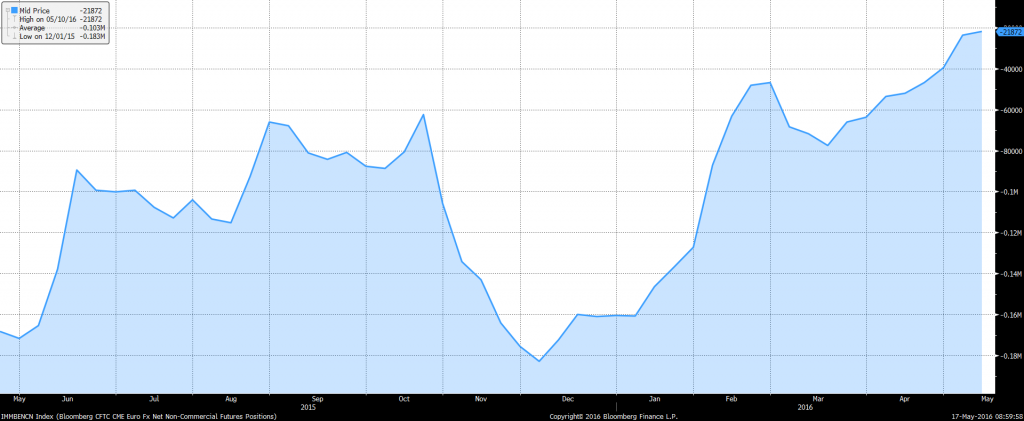The height and width of the screenshot is (421, 1024).
Task: Click the -0.12M y-axis label
Action: 1011,233
